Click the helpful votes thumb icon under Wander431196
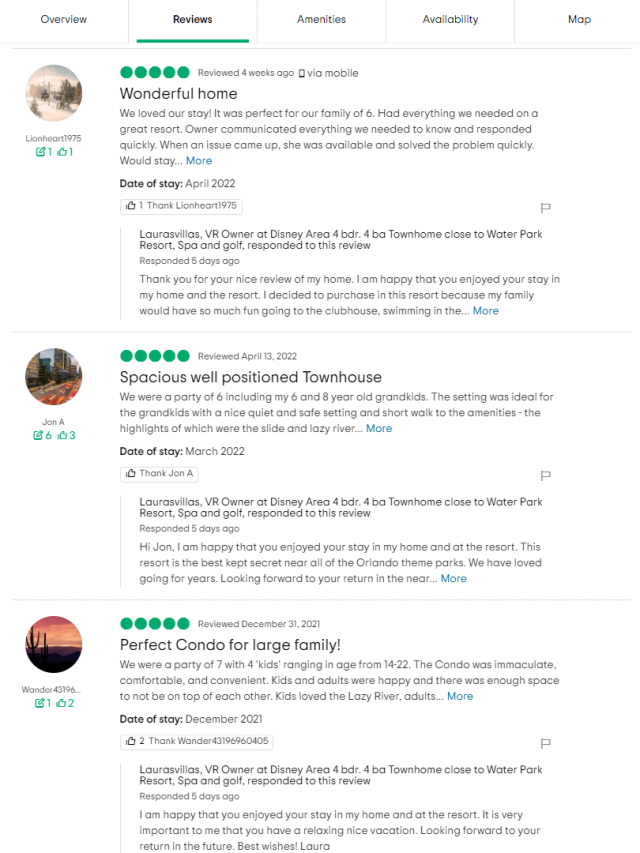This screenshot has width=640, height=853. pos(63,703)
